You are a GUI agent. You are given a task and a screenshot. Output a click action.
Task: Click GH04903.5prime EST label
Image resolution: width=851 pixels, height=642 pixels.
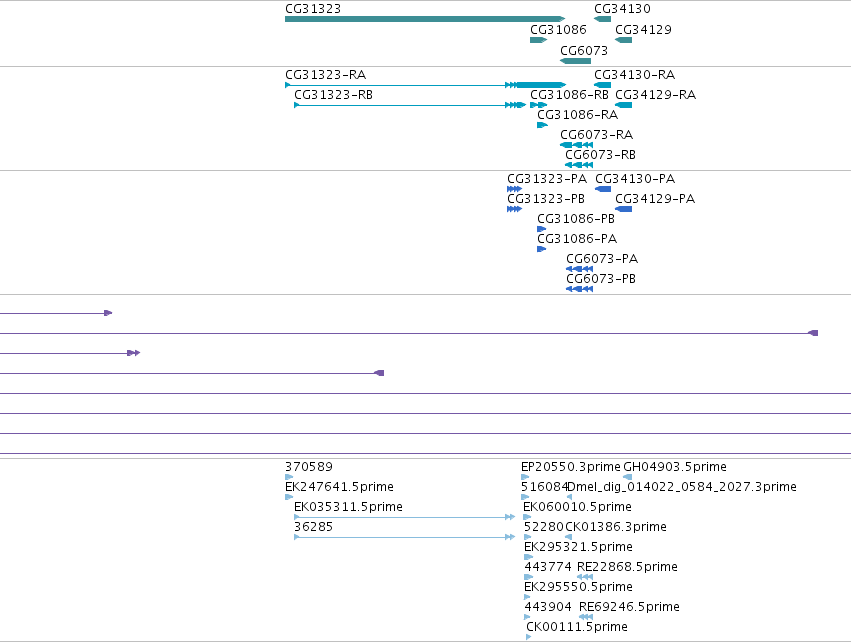click(x=675, y=467)
